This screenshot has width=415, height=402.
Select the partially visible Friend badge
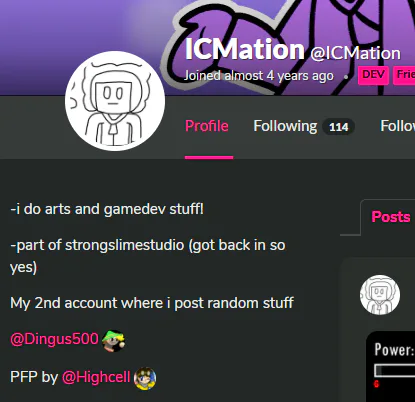click(x=404, y=75)
